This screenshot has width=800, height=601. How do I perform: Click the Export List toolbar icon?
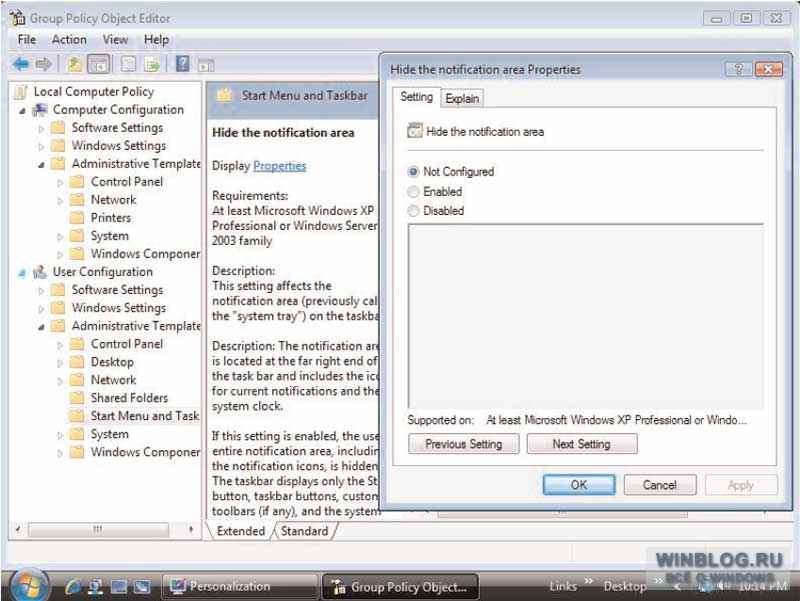tap(152, 64)
